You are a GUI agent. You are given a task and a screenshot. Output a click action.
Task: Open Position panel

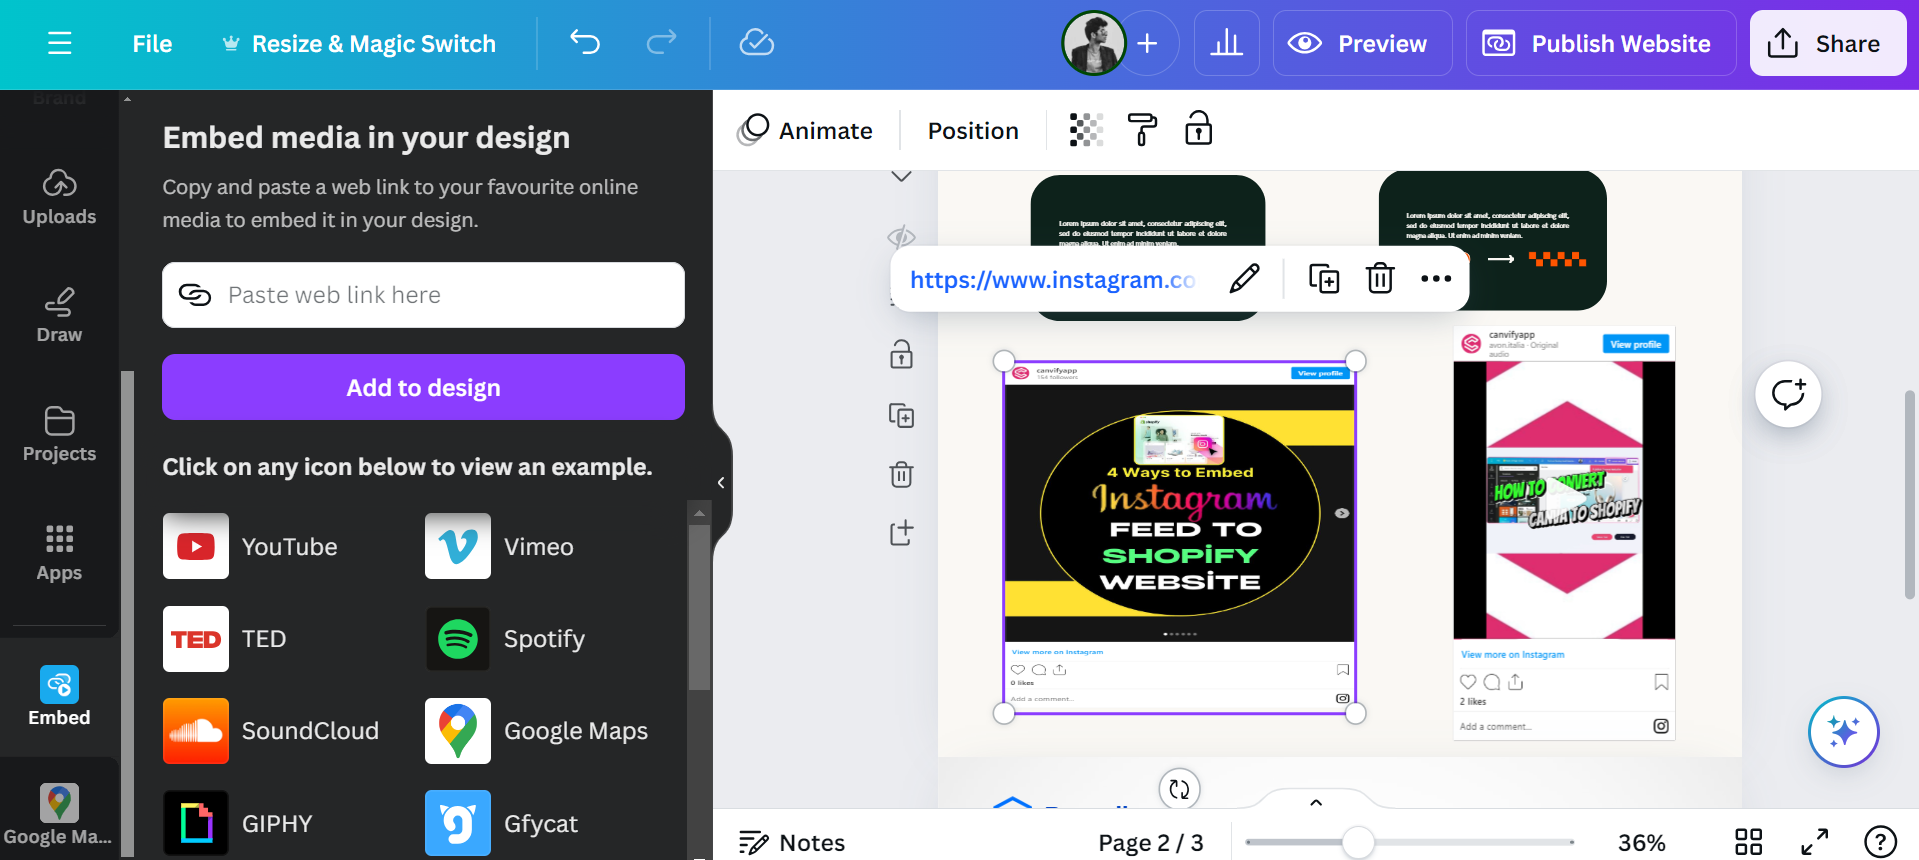coord(973,131)
